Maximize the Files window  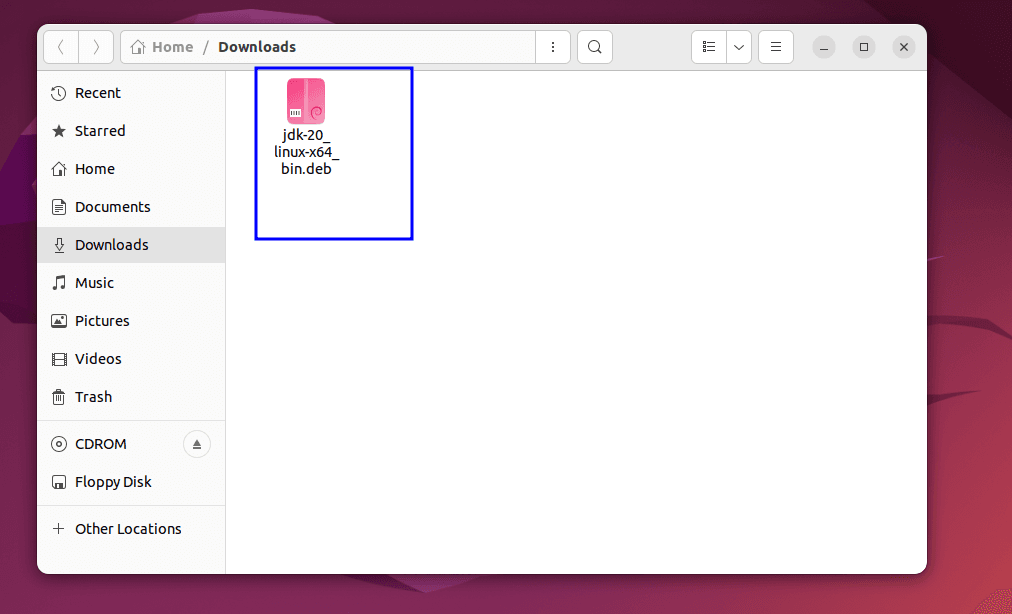864,47
